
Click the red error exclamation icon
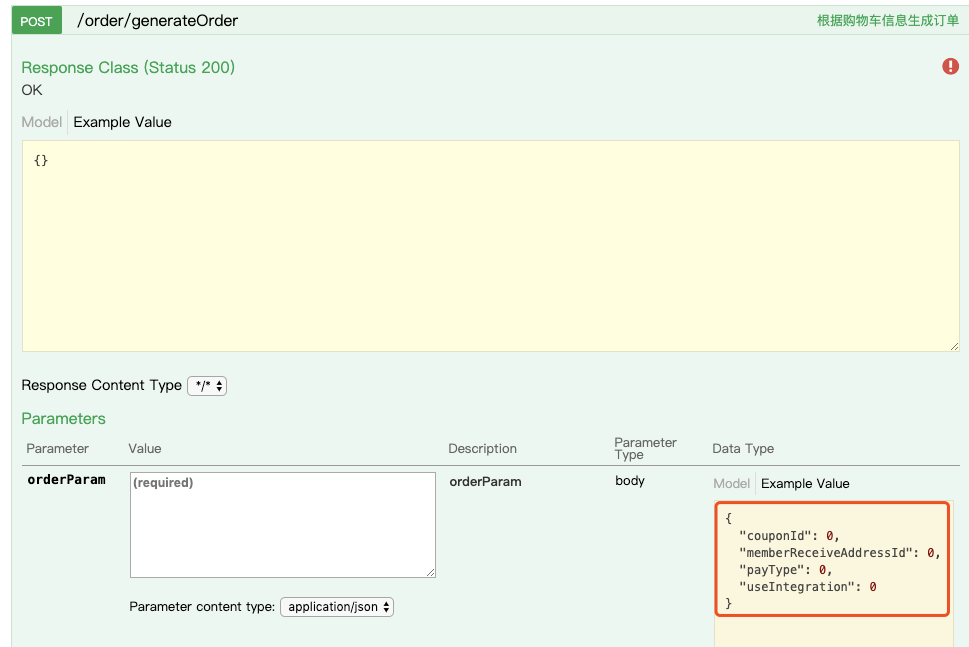tap(950, 66)
